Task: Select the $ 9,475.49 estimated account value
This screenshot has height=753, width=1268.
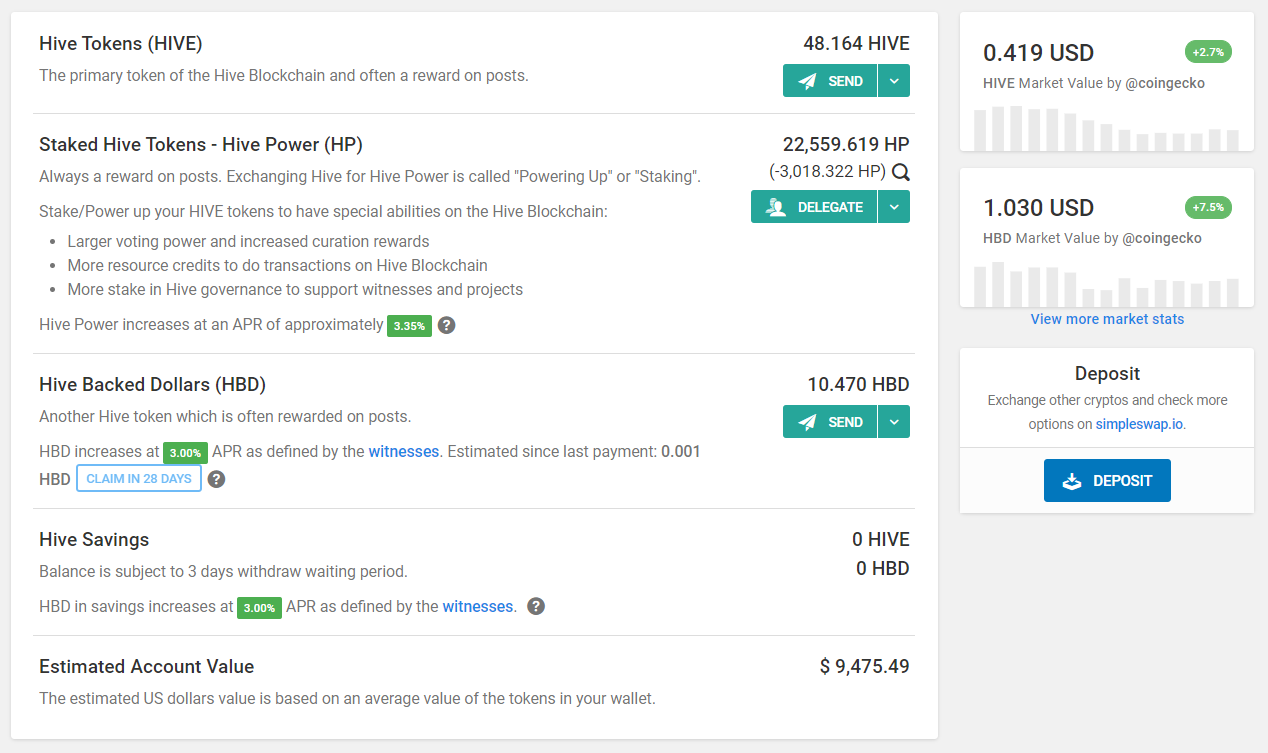Action: tap(864, 666)
